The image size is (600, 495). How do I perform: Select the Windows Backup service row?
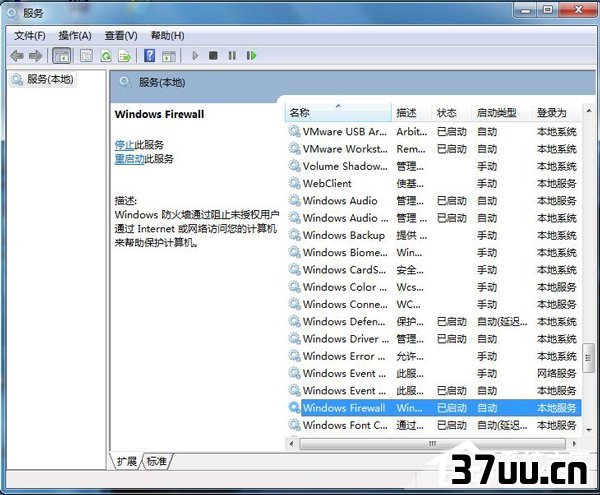click(433, 235)
